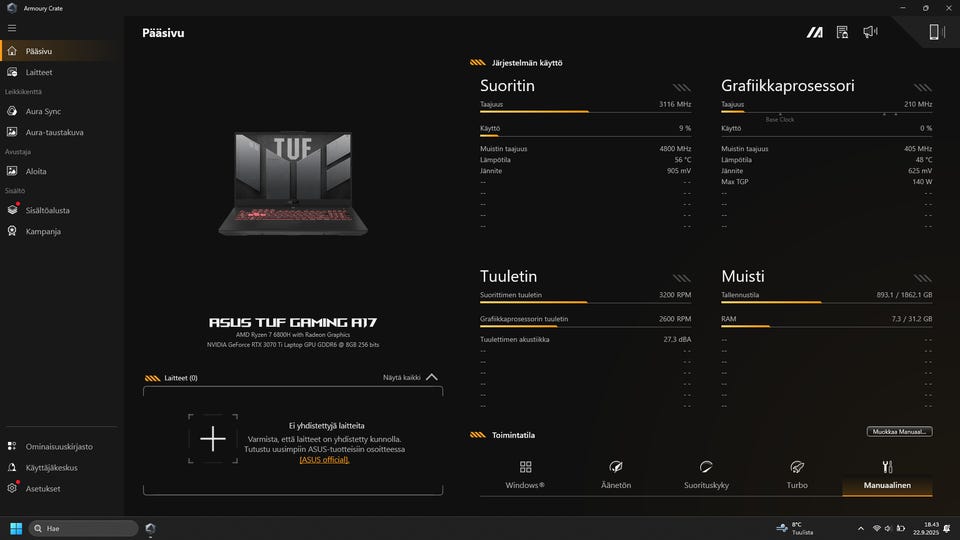Viewport: 960px width, 540px height.
Task: Go to Pääsivu in the sidebar
Action: point(61,51)
